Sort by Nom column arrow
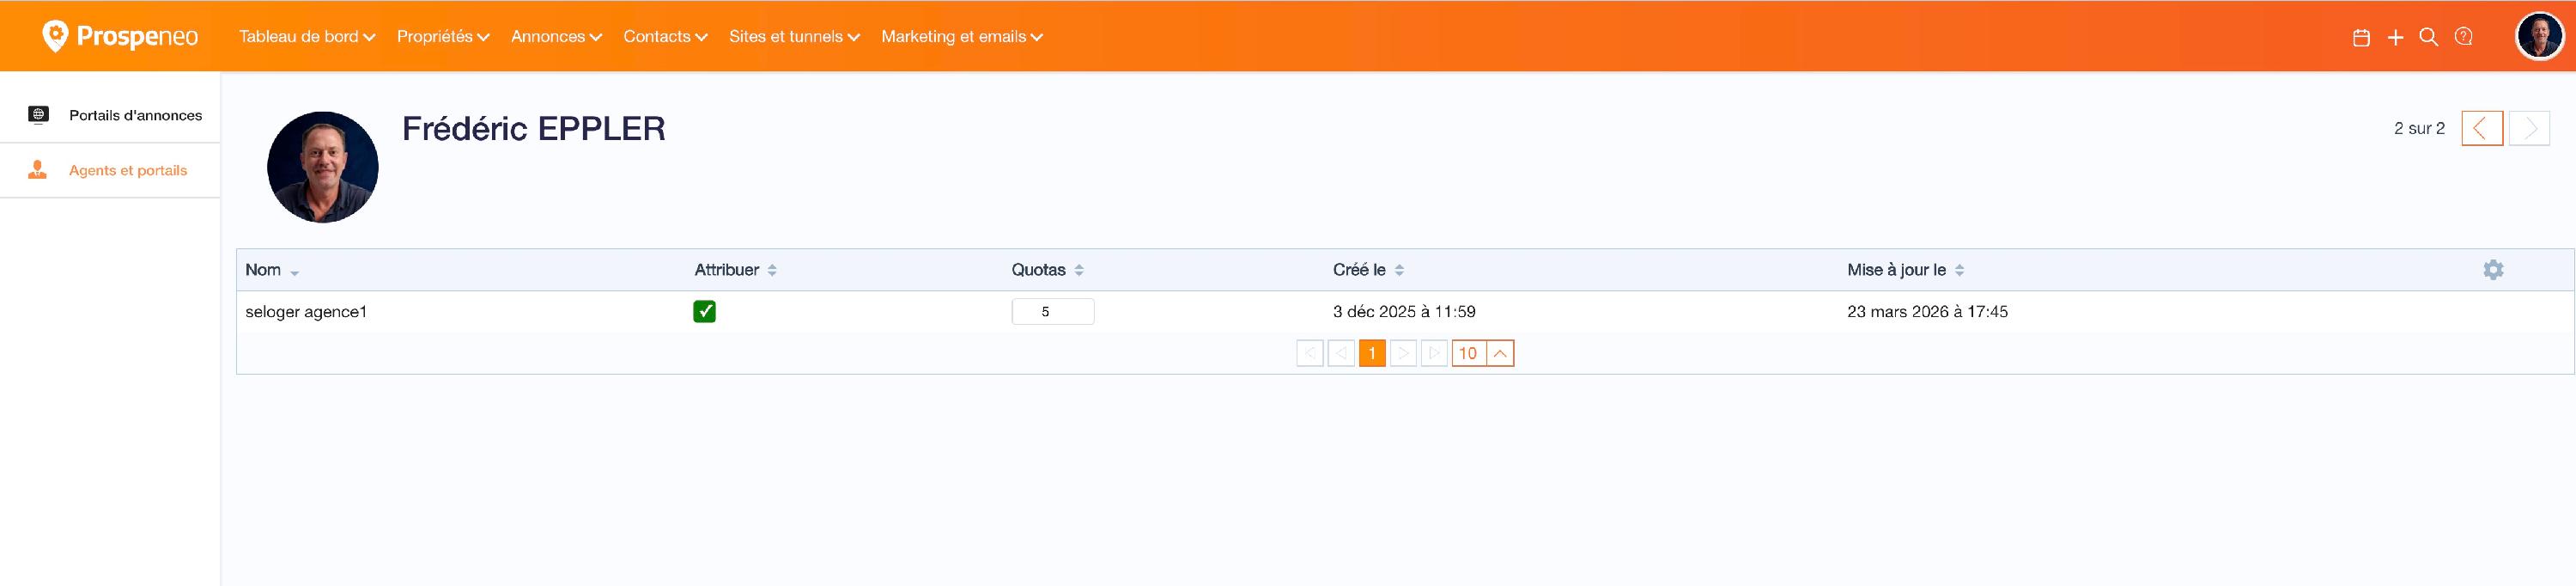This screenshot has height=586, width=2576. coord(294,272)
